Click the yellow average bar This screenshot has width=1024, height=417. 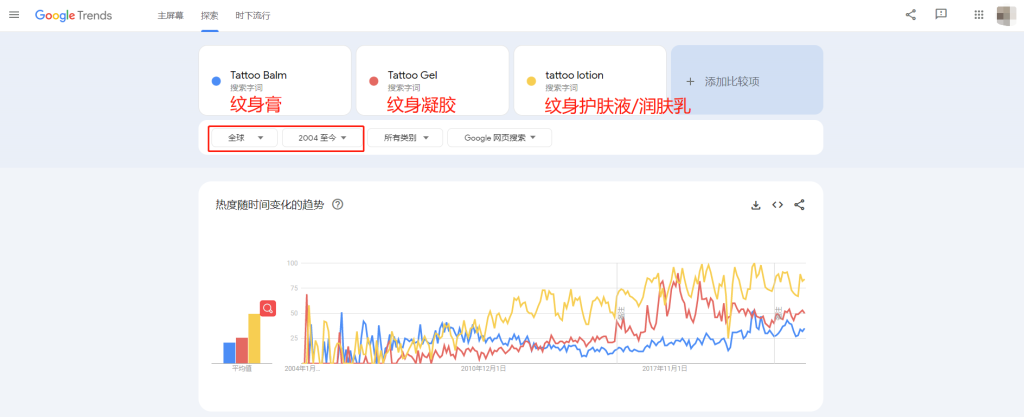coord(254,339)
